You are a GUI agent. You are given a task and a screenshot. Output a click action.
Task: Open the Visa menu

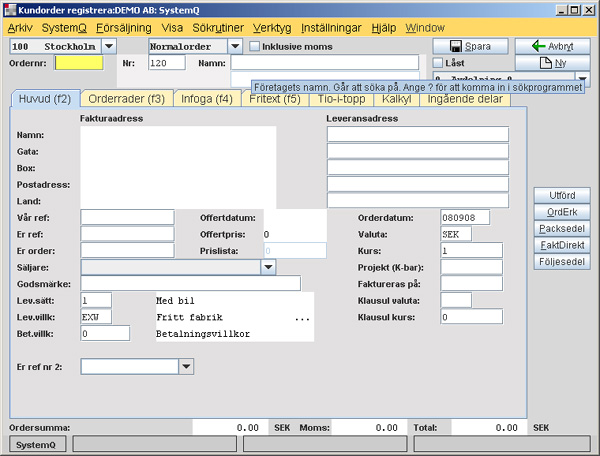172,28
